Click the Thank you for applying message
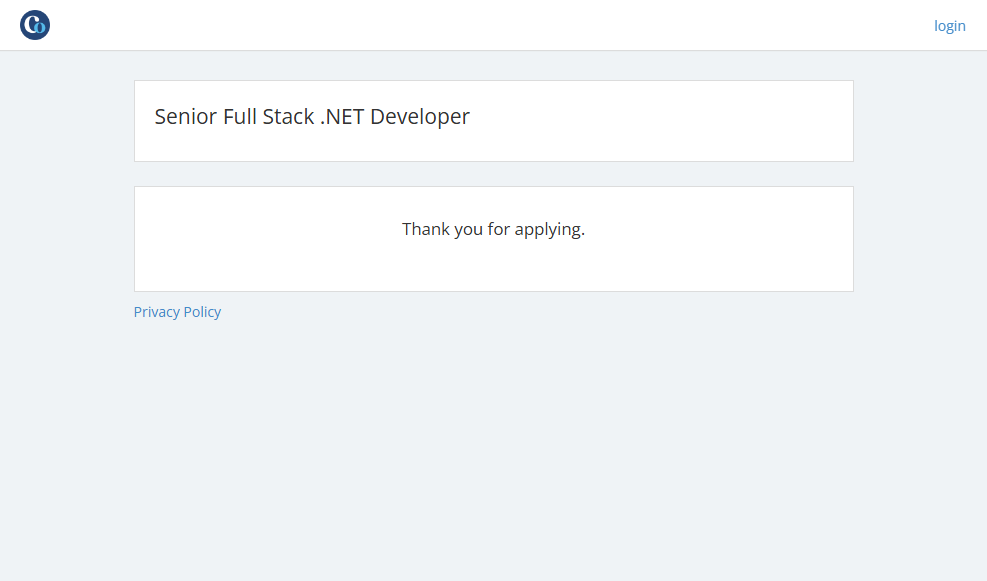 (x=493, y=229)
